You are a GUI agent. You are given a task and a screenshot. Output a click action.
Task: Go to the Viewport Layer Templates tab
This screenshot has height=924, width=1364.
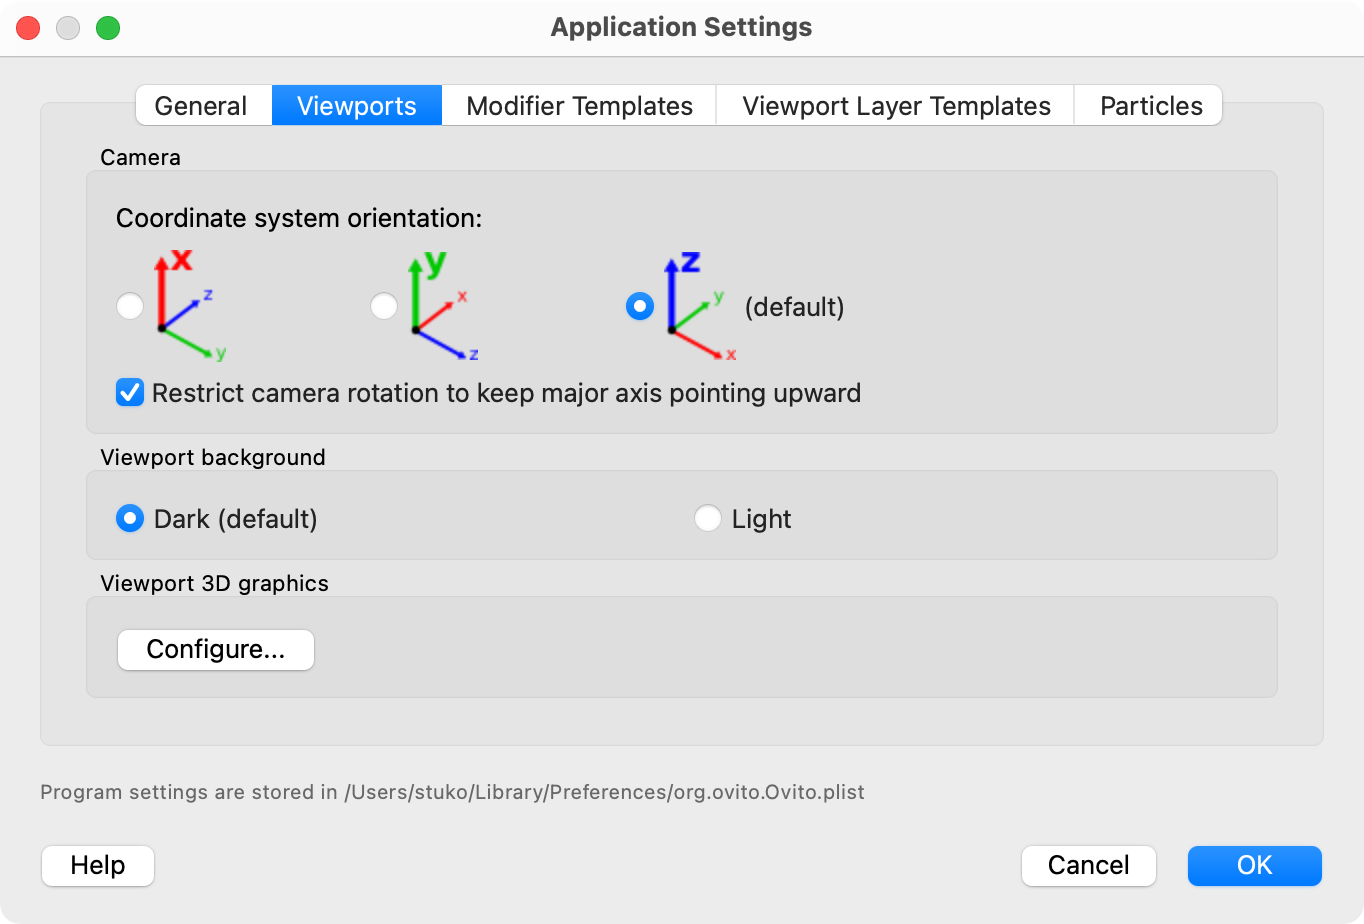point(896,106)
